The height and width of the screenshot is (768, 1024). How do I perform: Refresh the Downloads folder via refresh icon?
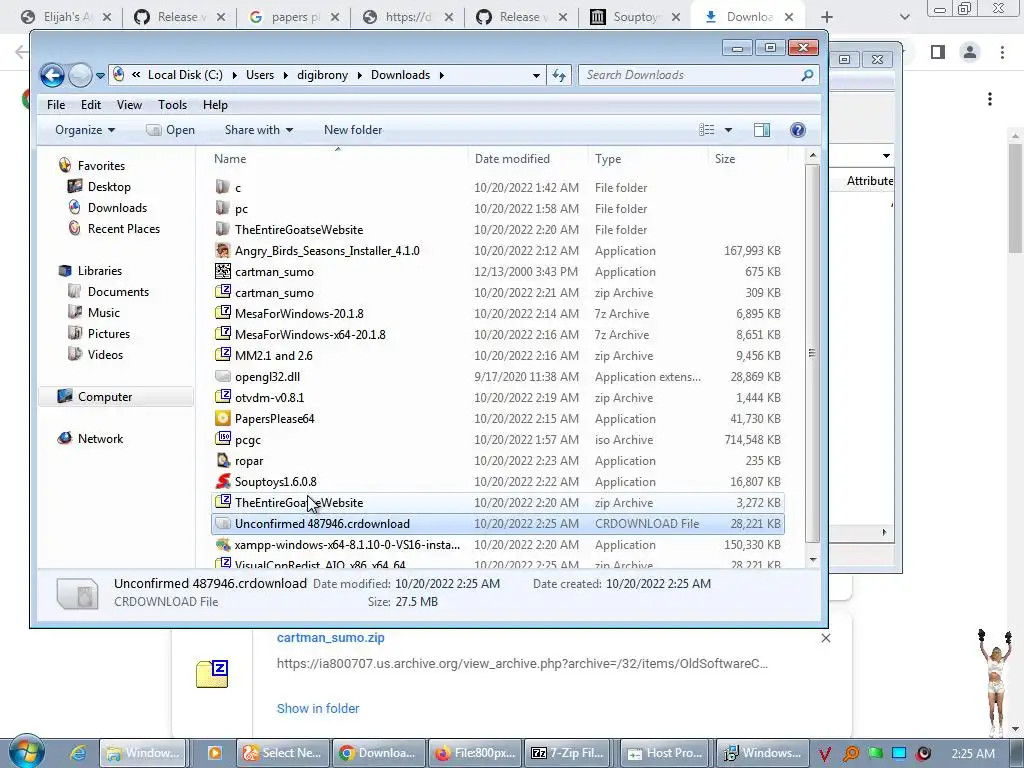coord(559,75)
